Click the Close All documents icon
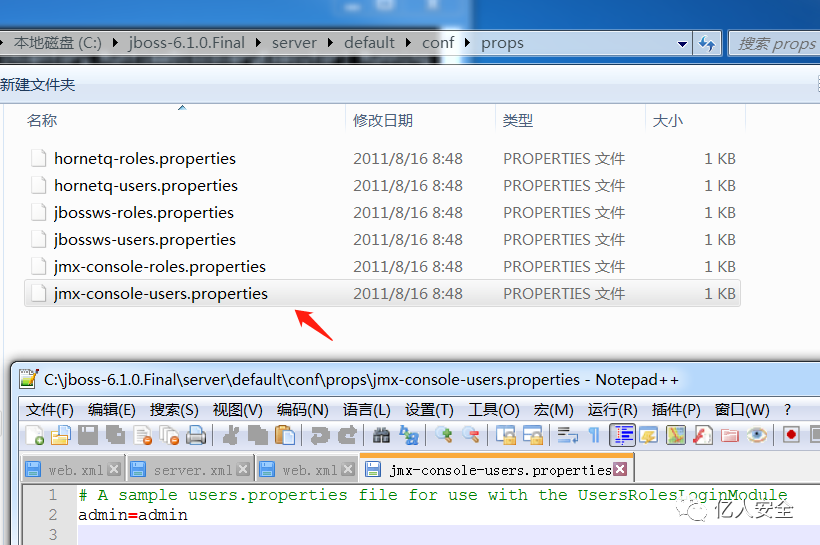Image resolution: width=820 pixels, height=545 pixels. 169,435
